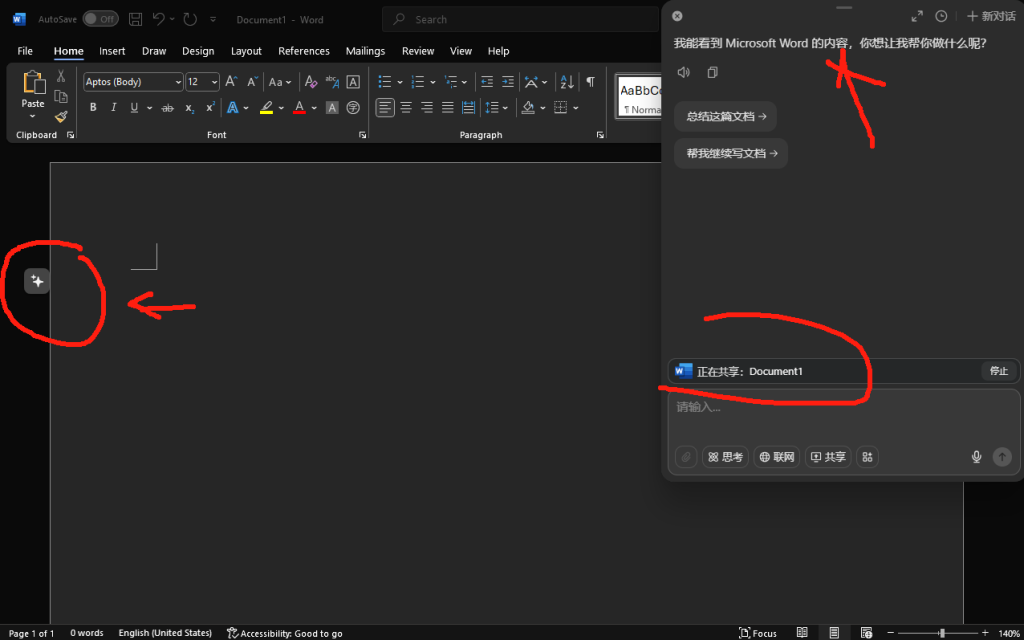Click the attachment paperclip icon
Viewport: 1024px width, 640px height.
[686, 457]
